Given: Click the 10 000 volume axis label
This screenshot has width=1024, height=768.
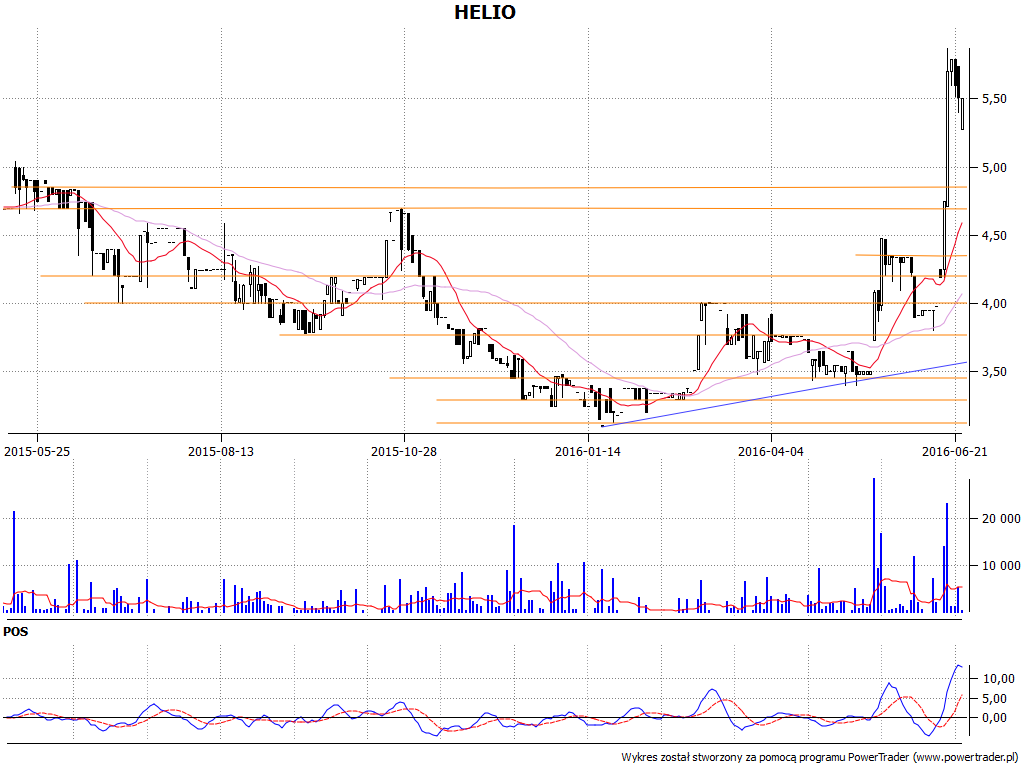Looking at the screenshot, I should [x=1001, y=566].
